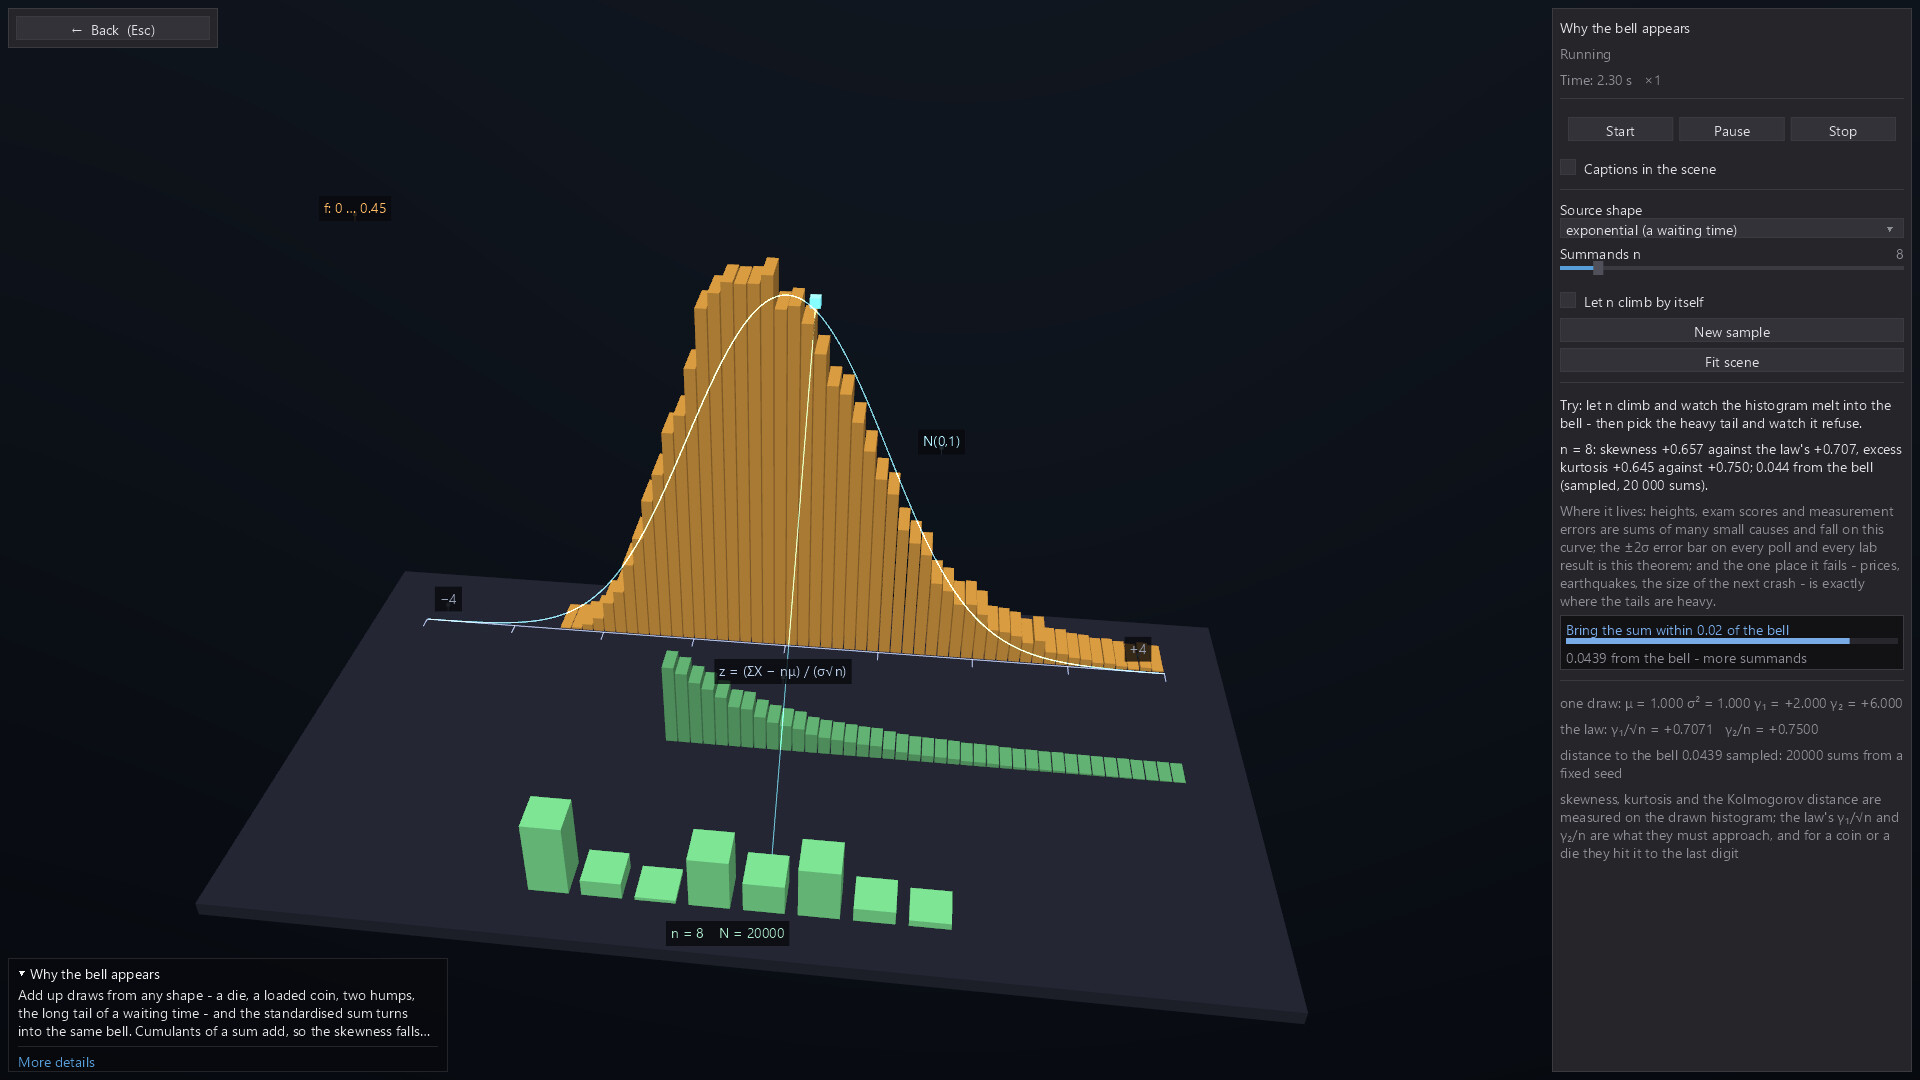Click the +4 axis tick label
This screenshot has width=1920, height=1080.
(x=1137, y=649)
